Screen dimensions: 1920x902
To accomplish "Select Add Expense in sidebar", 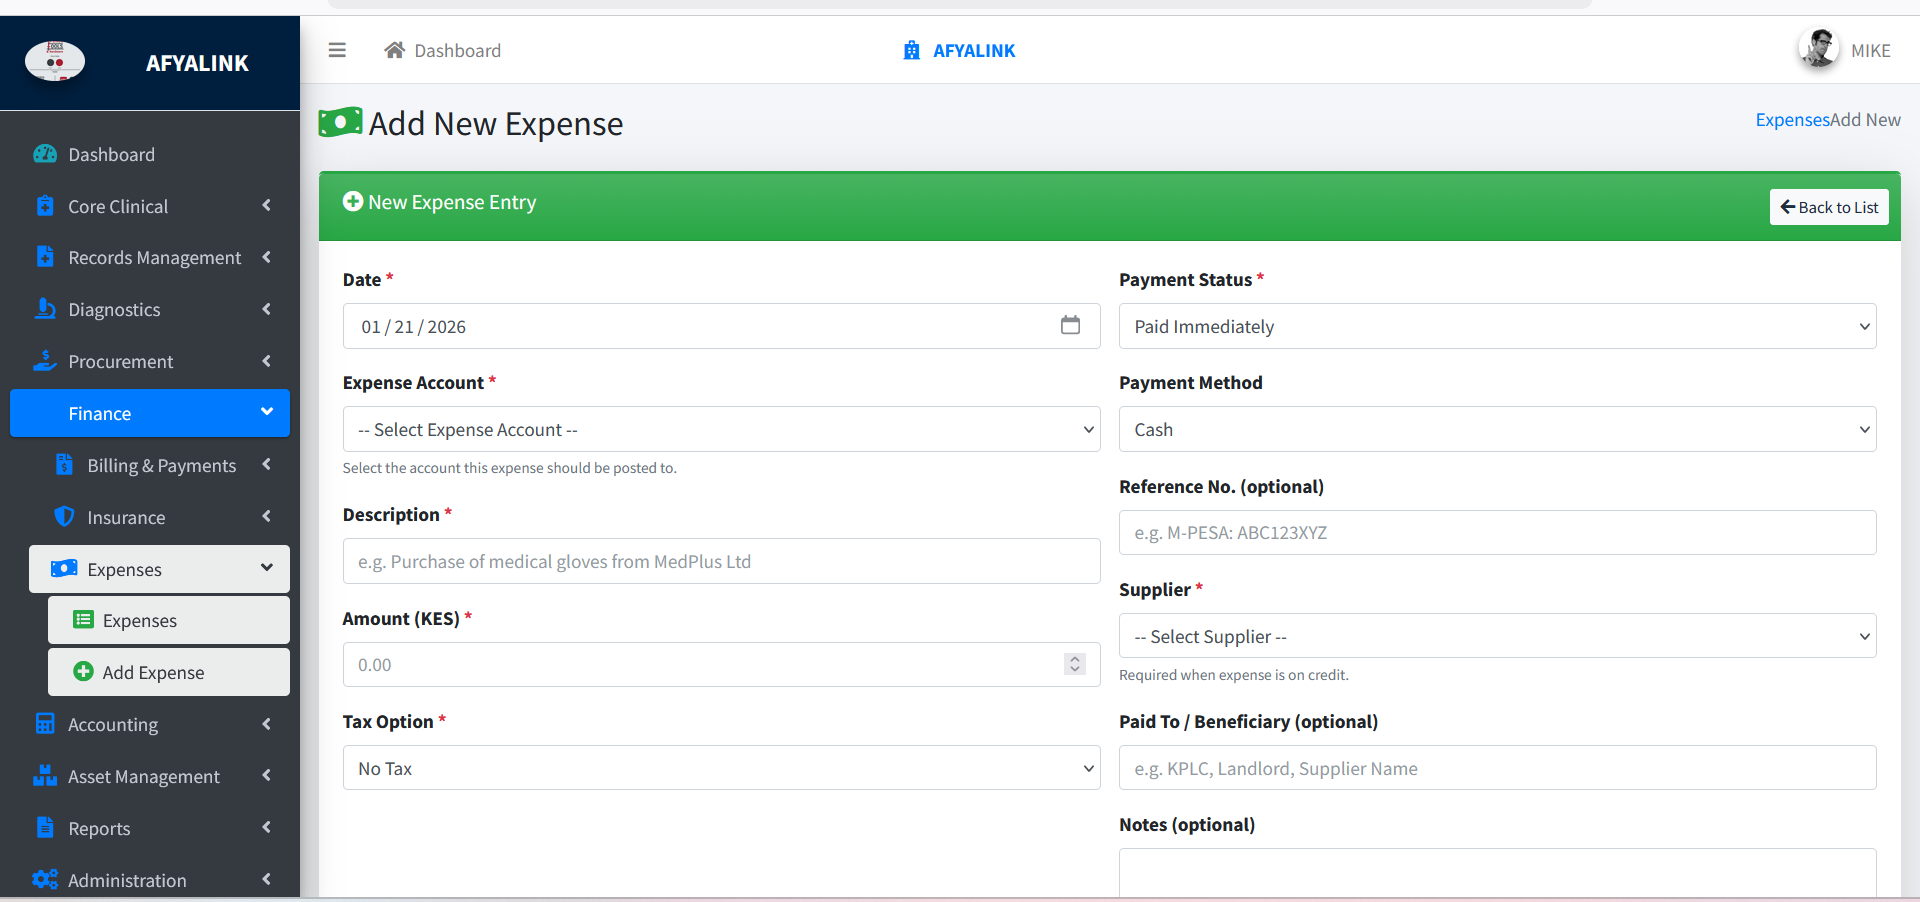I will 153,672.
